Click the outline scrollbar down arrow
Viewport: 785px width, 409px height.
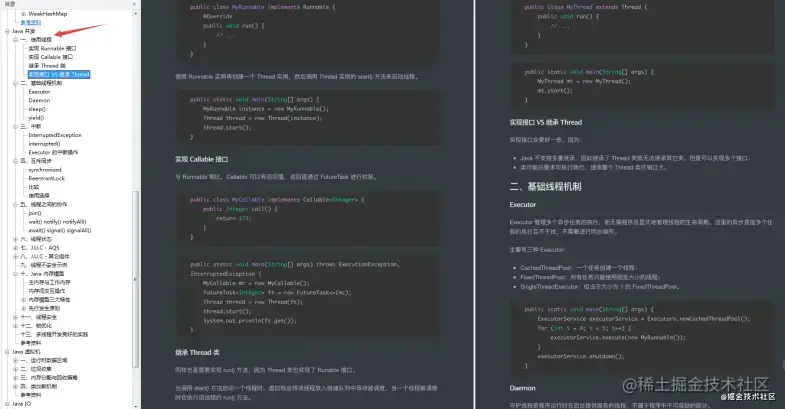tap(136, 405)
